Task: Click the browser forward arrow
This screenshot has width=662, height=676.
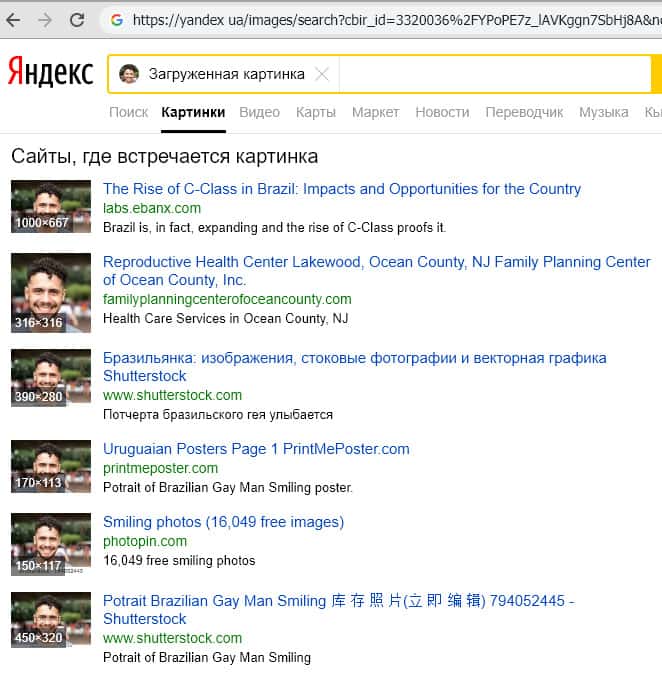Action: [45, 20]
